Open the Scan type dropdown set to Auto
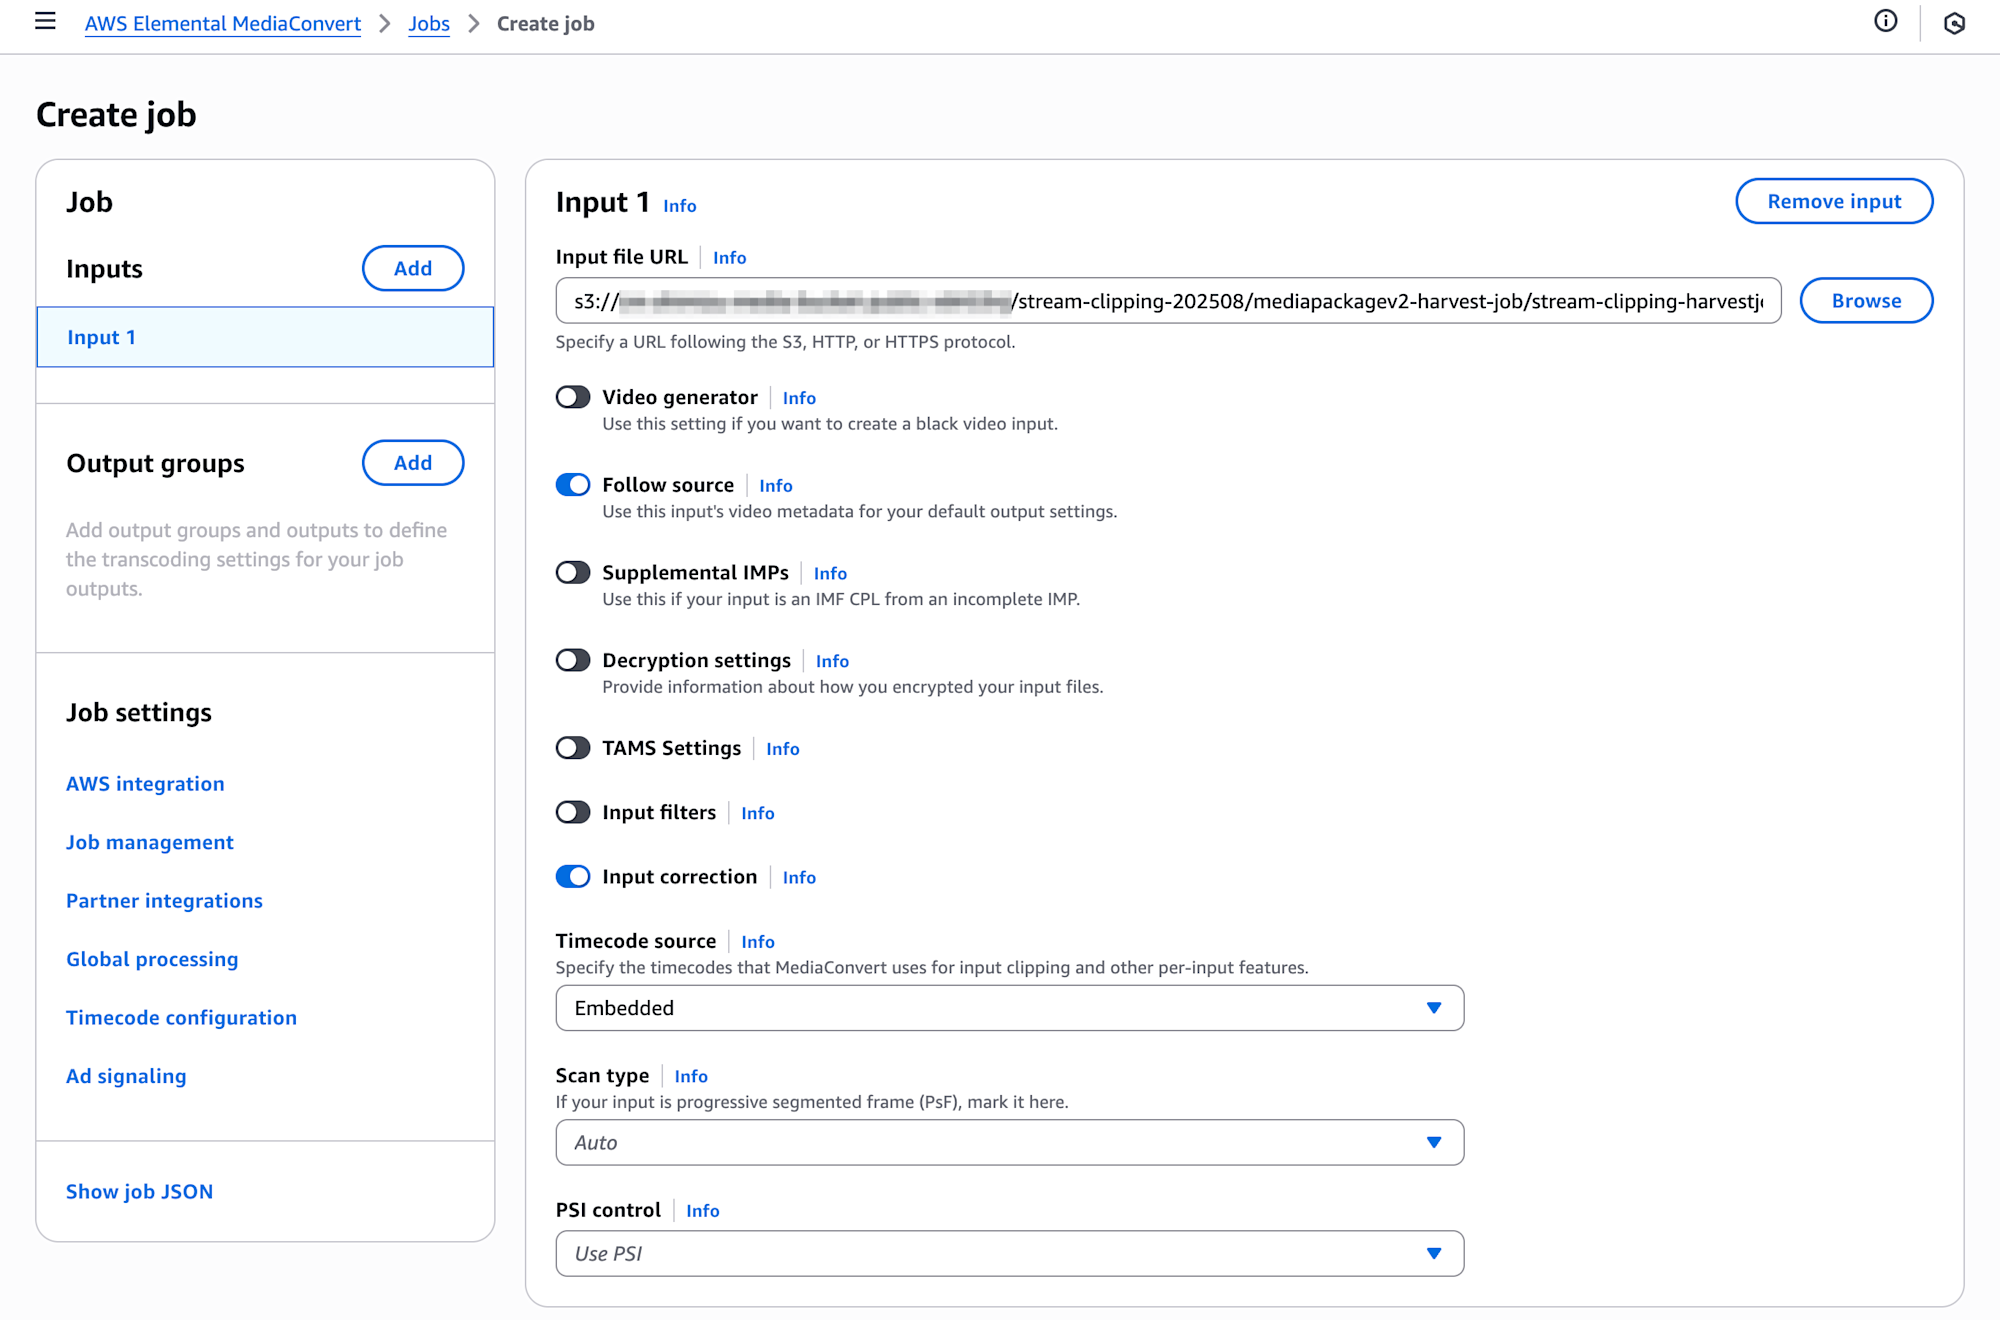The height and width of the screenshot is (1320, 2000). point(1009,1142)
